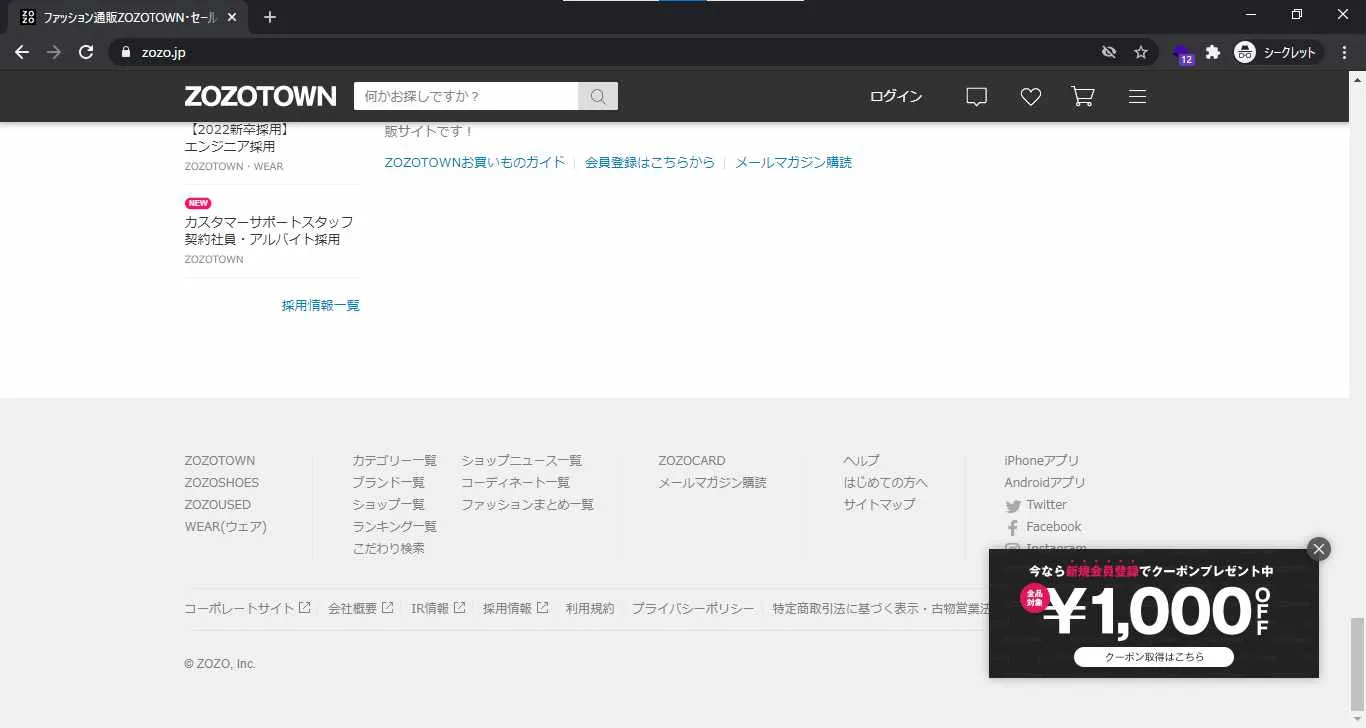Close the ¥1,000 OFF coupon popup
The width and height of the screenshot is (1366, 728).
point(1319,549)
